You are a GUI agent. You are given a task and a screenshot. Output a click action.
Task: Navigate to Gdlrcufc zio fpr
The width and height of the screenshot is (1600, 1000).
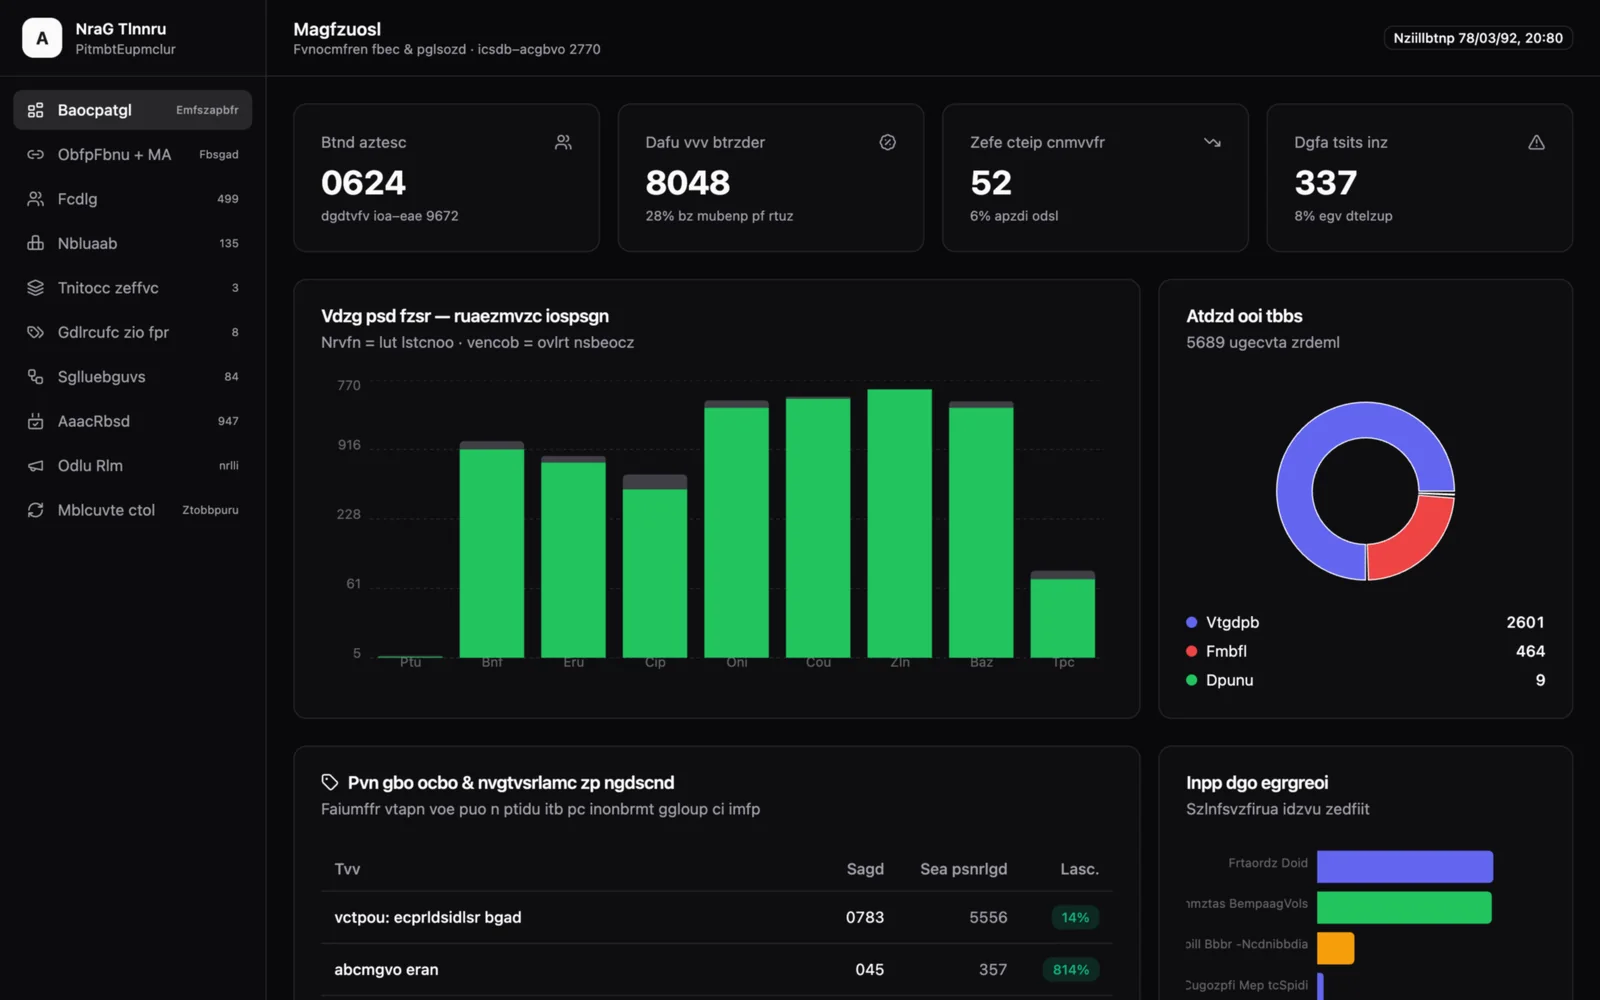click(x=133, y=332)
